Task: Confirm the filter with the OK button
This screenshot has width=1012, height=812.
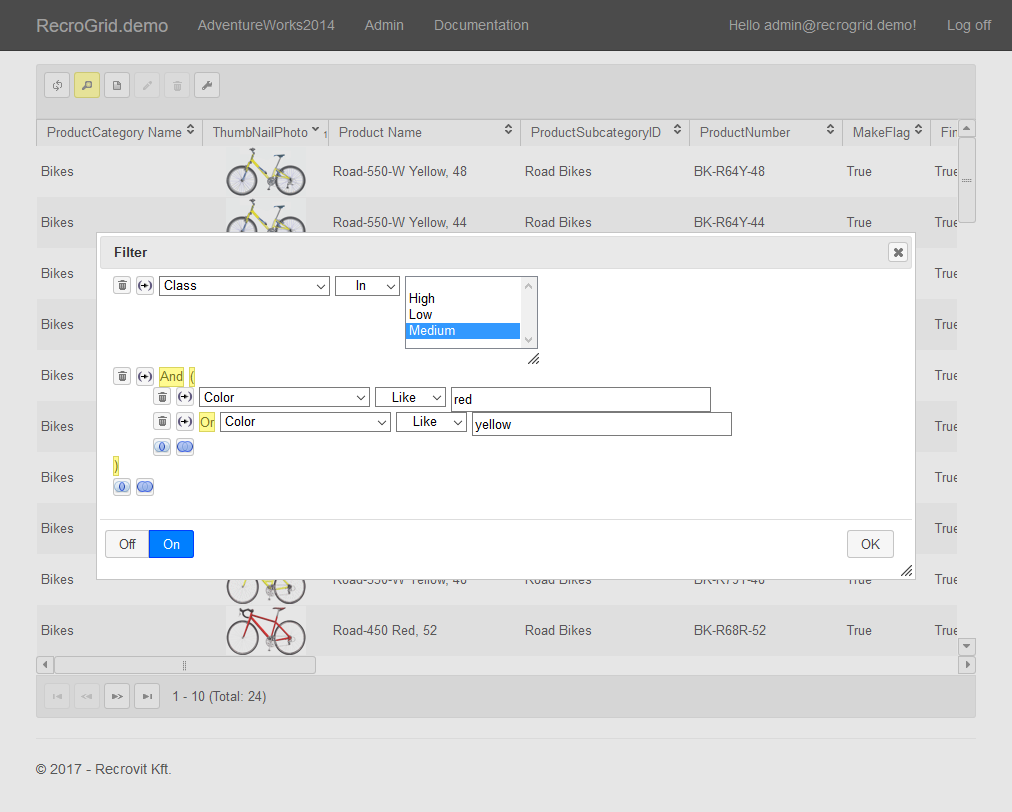Action: (870, 544)
